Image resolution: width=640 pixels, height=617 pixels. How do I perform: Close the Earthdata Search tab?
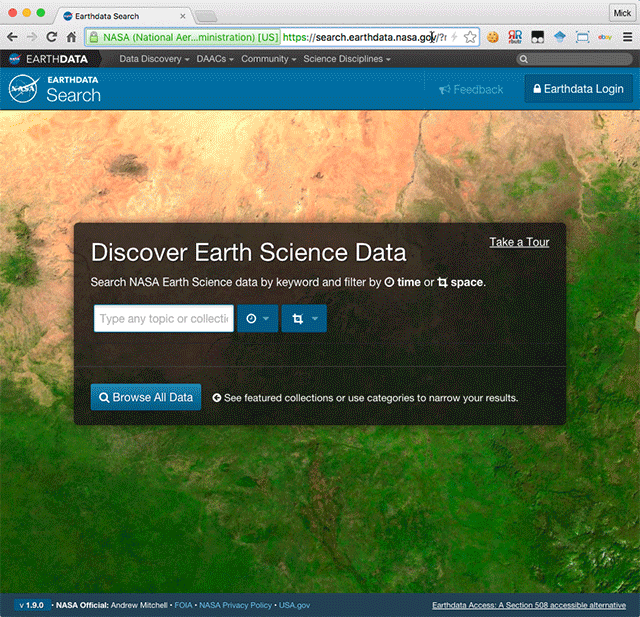click(183, 16)
